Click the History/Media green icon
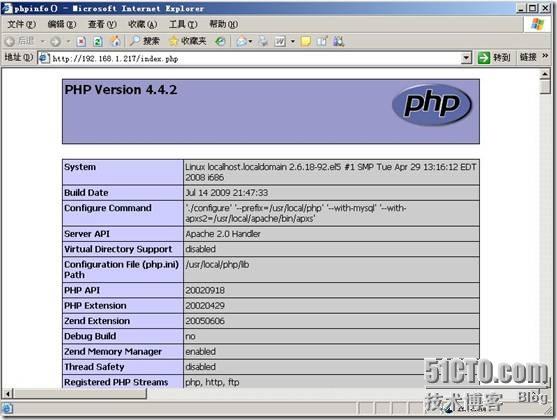Screen dimensions: 557x420 coord(220,42)
